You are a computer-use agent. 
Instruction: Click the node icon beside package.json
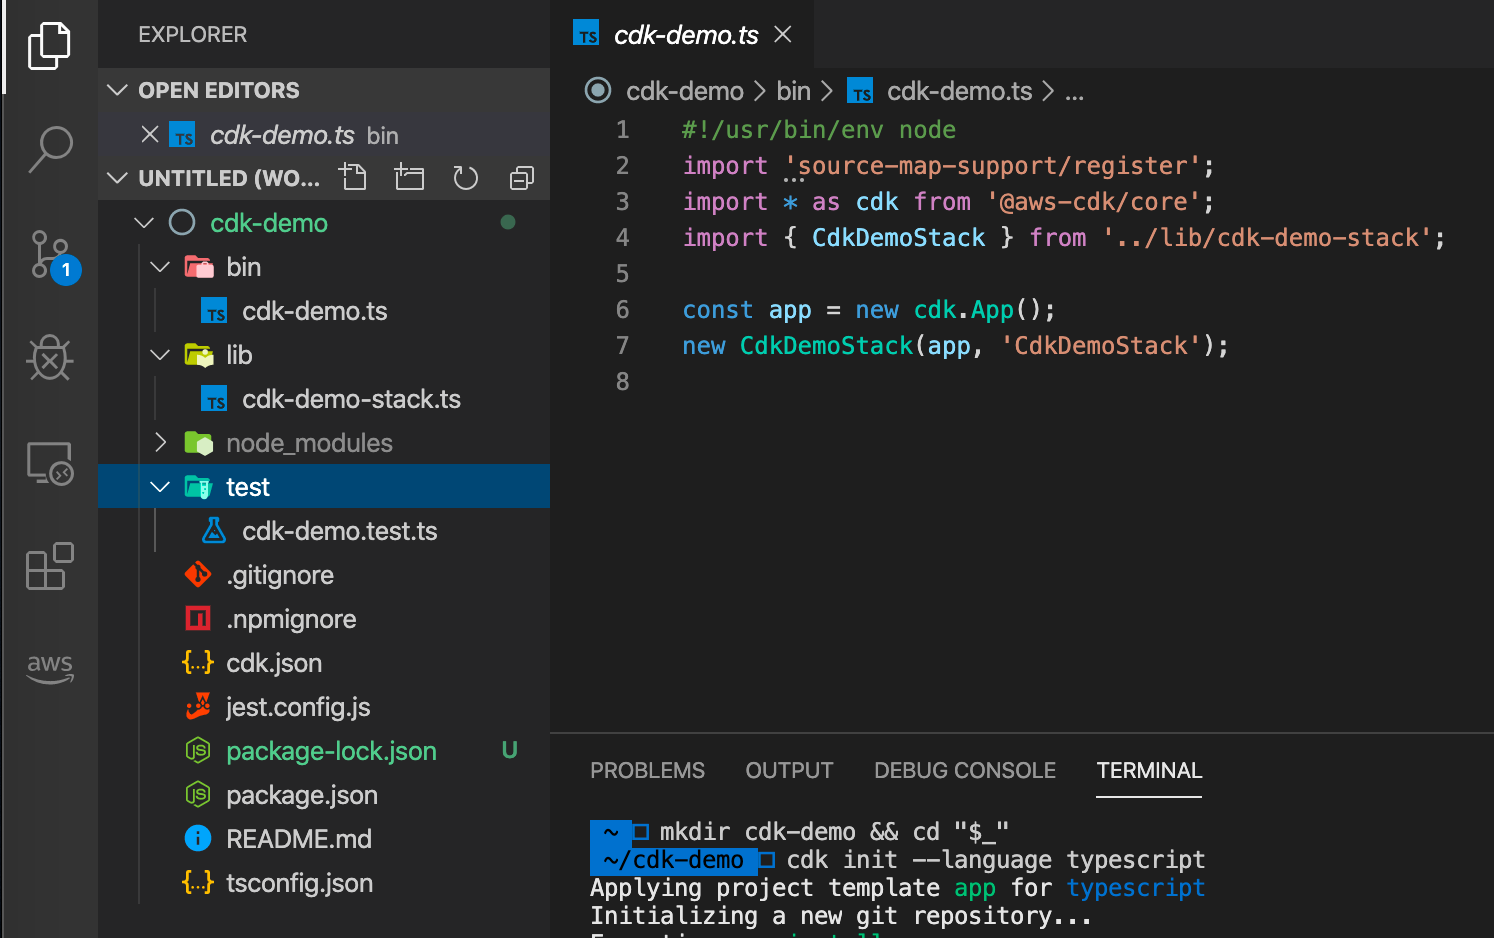[198, 794]
